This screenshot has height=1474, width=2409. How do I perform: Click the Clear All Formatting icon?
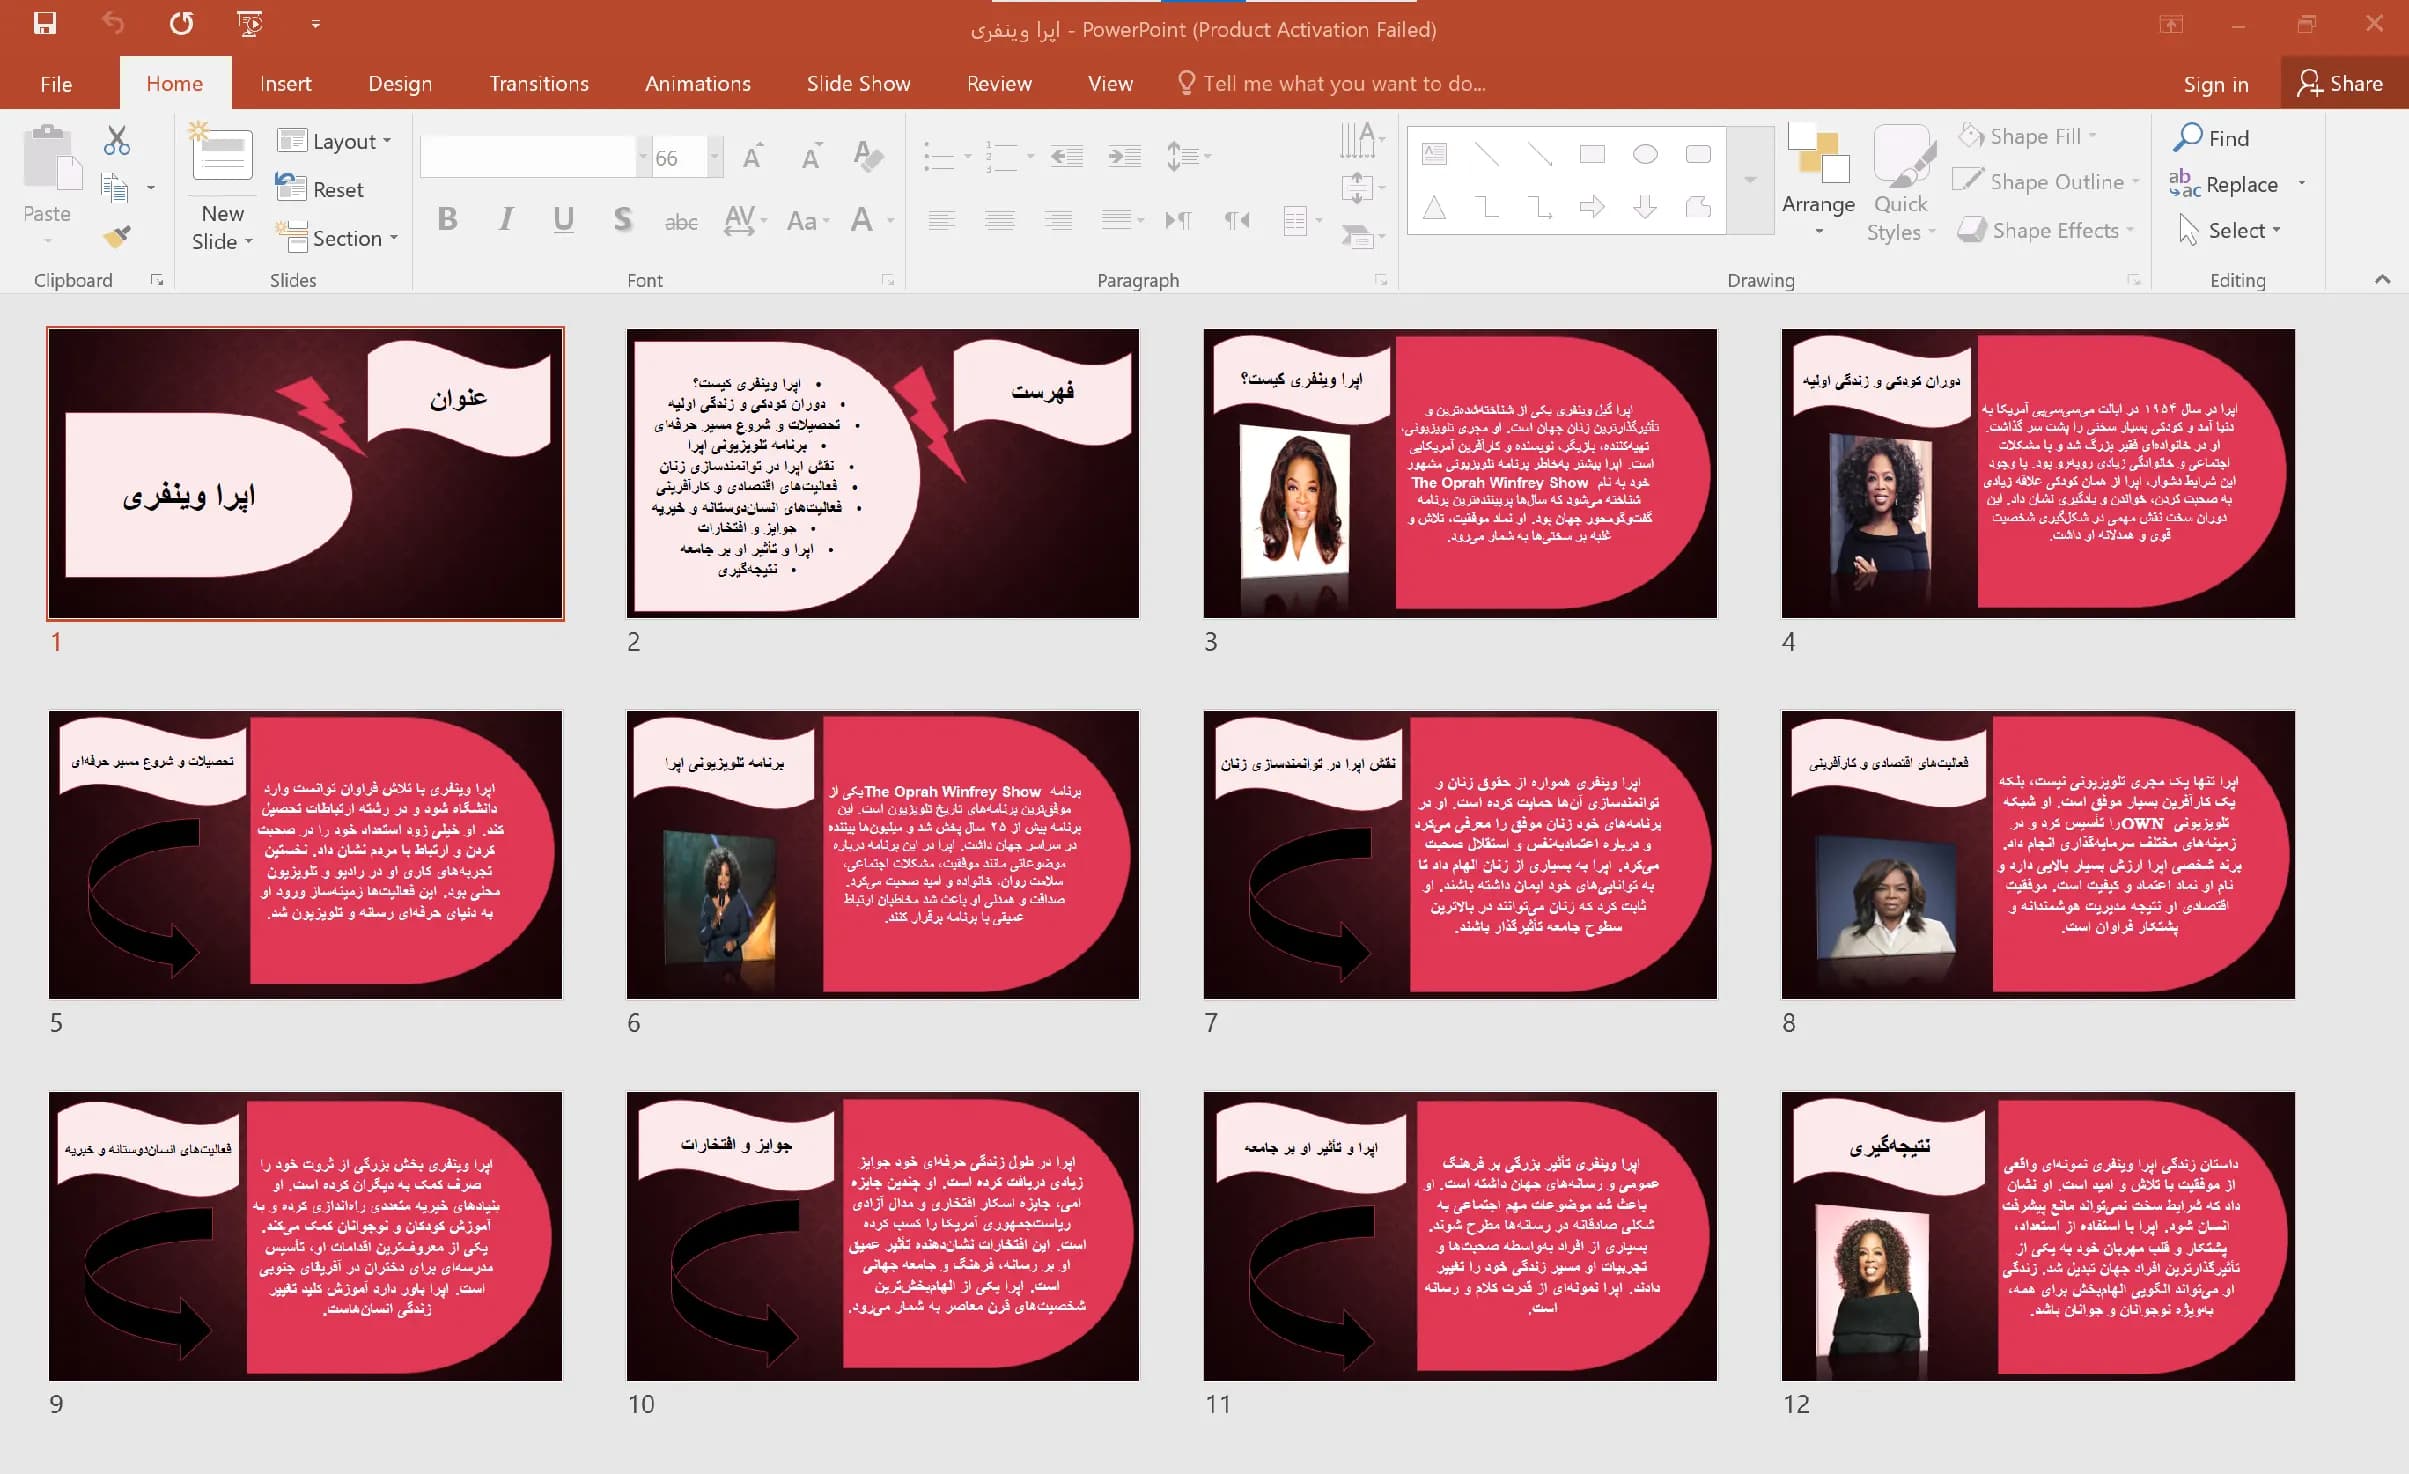pos(868,156)
